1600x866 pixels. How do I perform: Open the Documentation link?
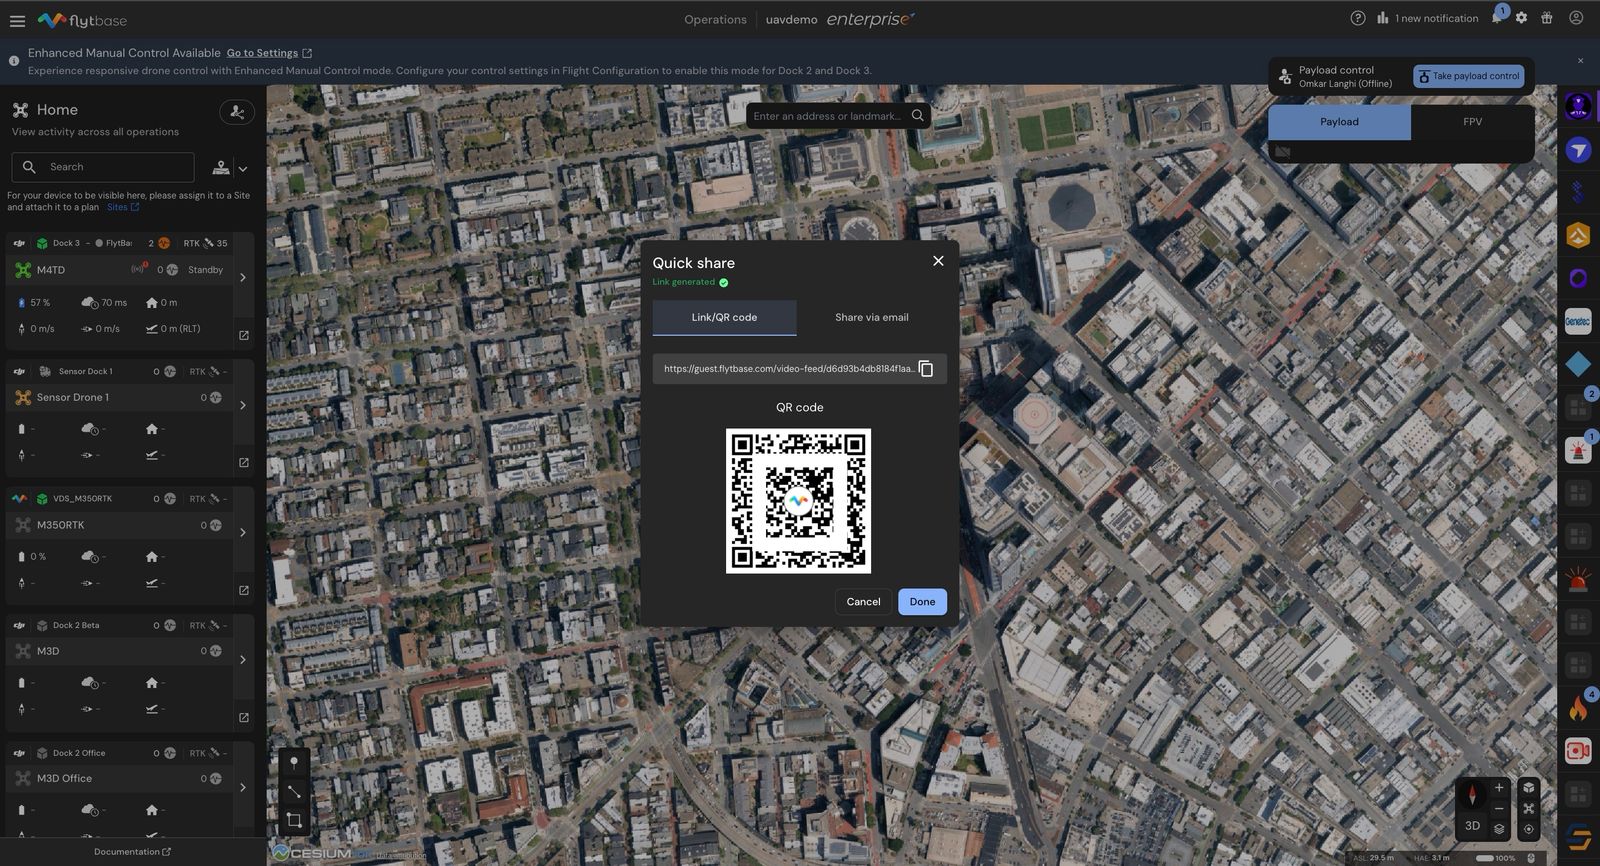tap(132, 852)
